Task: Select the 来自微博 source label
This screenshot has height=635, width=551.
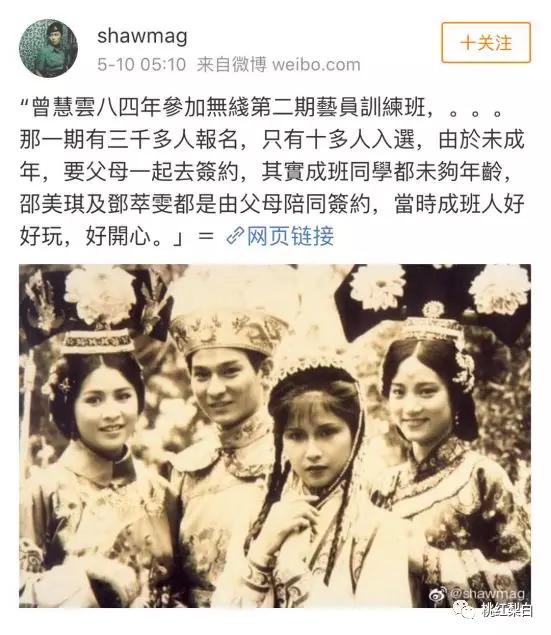Action: coord(232,65)
